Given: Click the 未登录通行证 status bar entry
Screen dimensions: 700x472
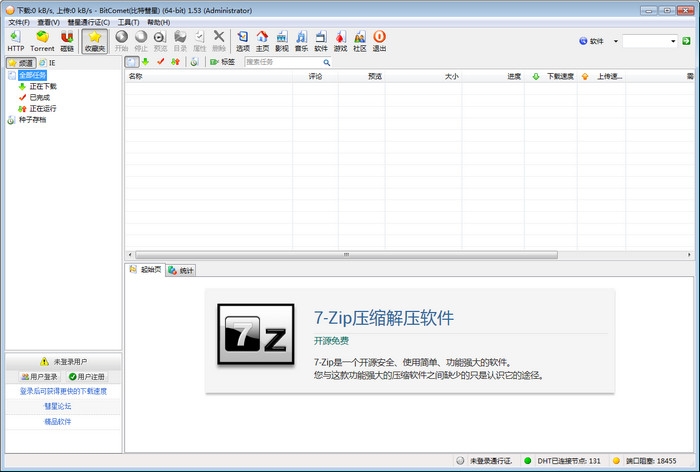Looking at the screenshot, I should 484,461.
